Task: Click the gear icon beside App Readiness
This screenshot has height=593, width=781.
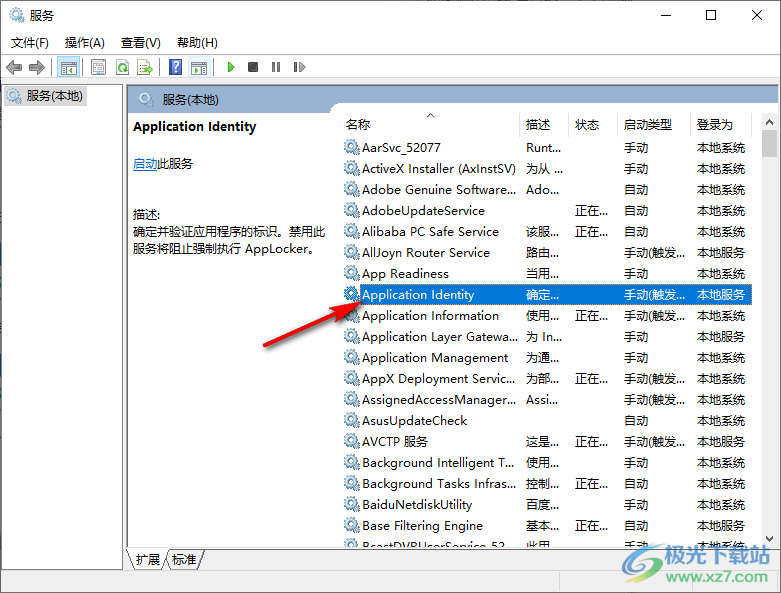Action: click(x=352, y=273)
